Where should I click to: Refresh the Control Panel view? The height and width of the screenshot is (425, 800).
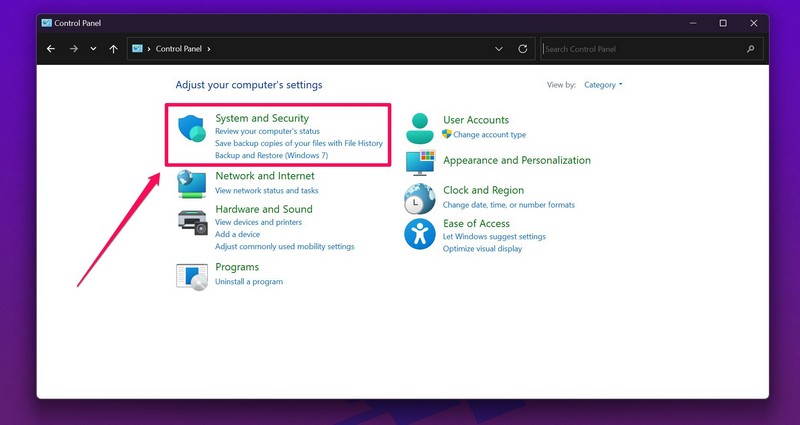tap(523, 48)
